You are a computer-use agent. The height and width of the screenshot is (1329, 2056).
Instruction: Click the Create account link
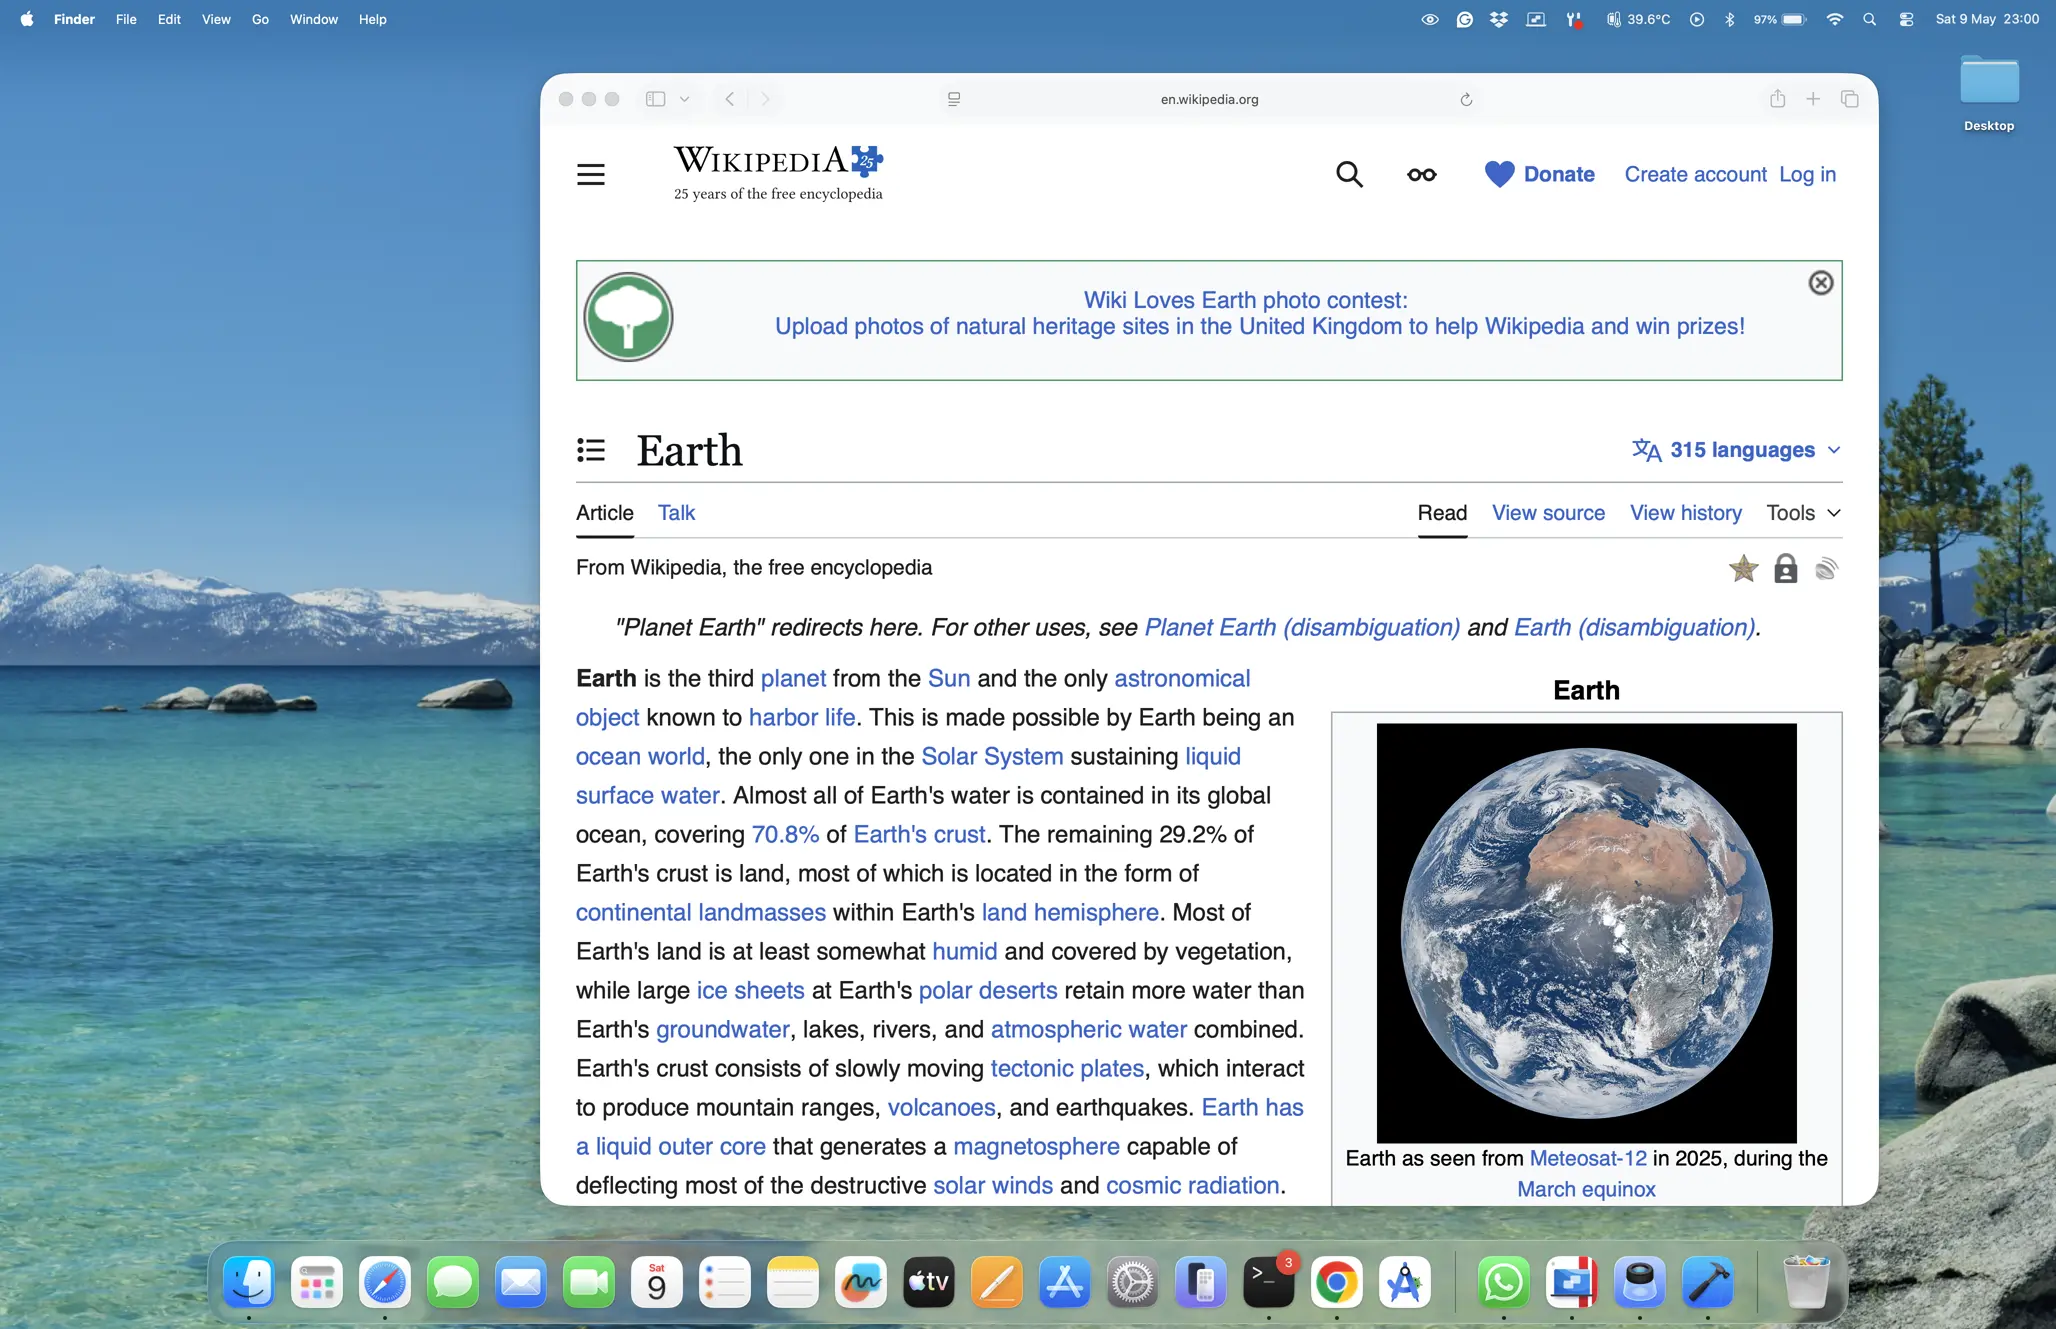coord(1695,174)
